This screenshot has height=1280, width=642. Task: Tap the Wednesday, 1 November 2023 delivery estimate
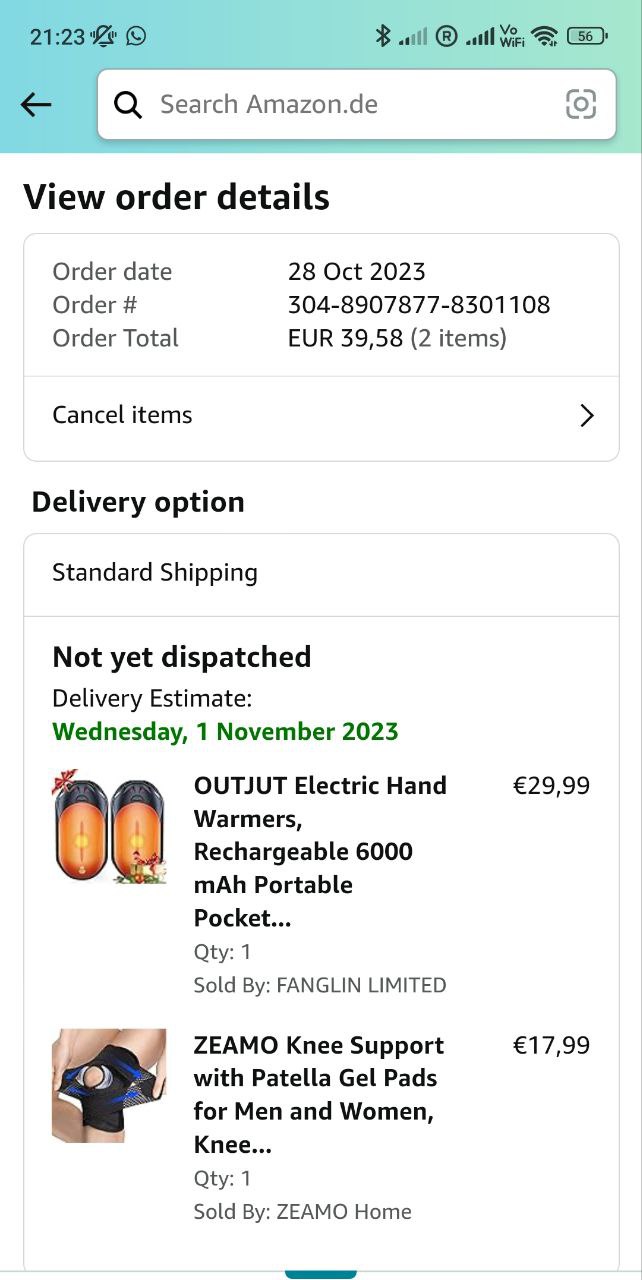(225, 731)
